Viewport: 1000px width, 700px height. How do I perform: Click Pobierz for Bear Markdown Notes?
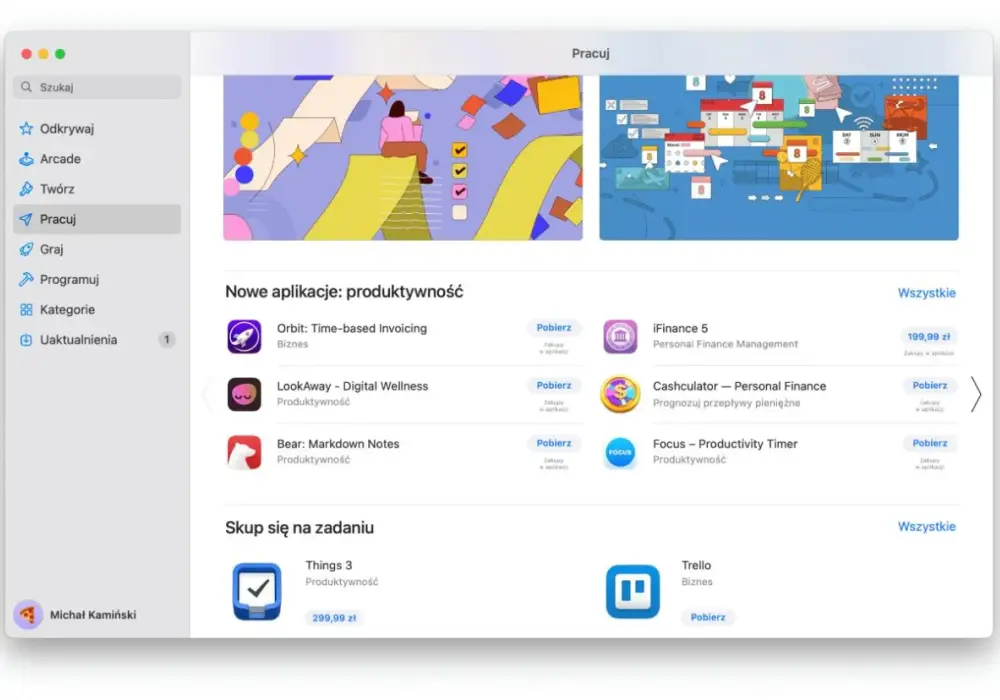(x=554, y=443)
